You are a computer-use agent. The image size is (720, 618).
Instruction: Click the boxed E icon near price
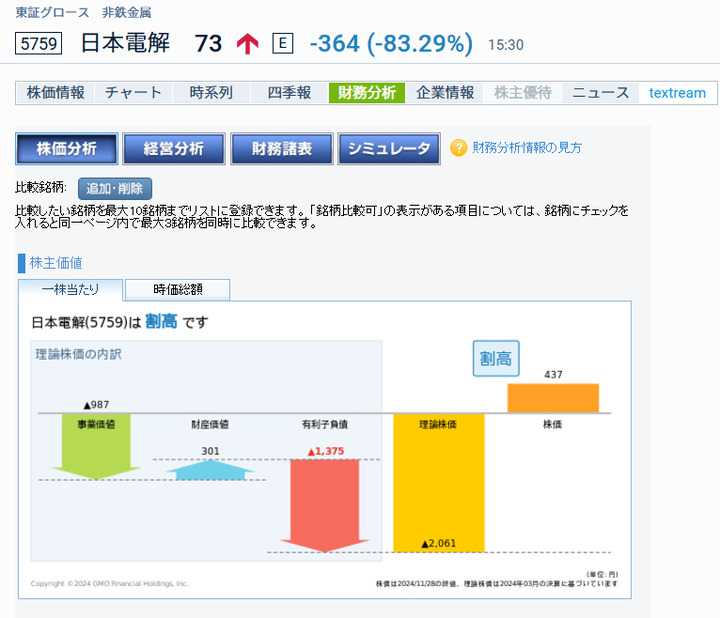pos(283,44)
